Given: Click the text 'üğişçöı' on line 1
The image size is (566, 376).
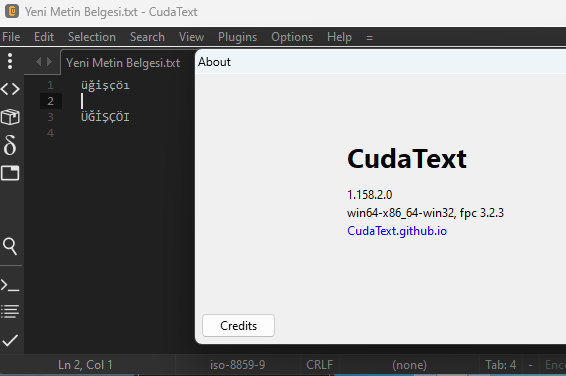Looking at the screenshot, I should coord(105,86).
